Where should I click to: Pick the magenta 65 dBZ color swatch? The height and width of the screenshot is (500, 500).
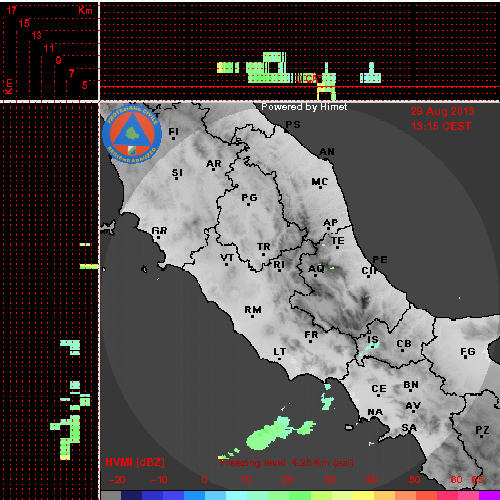(x=489, y=495)
